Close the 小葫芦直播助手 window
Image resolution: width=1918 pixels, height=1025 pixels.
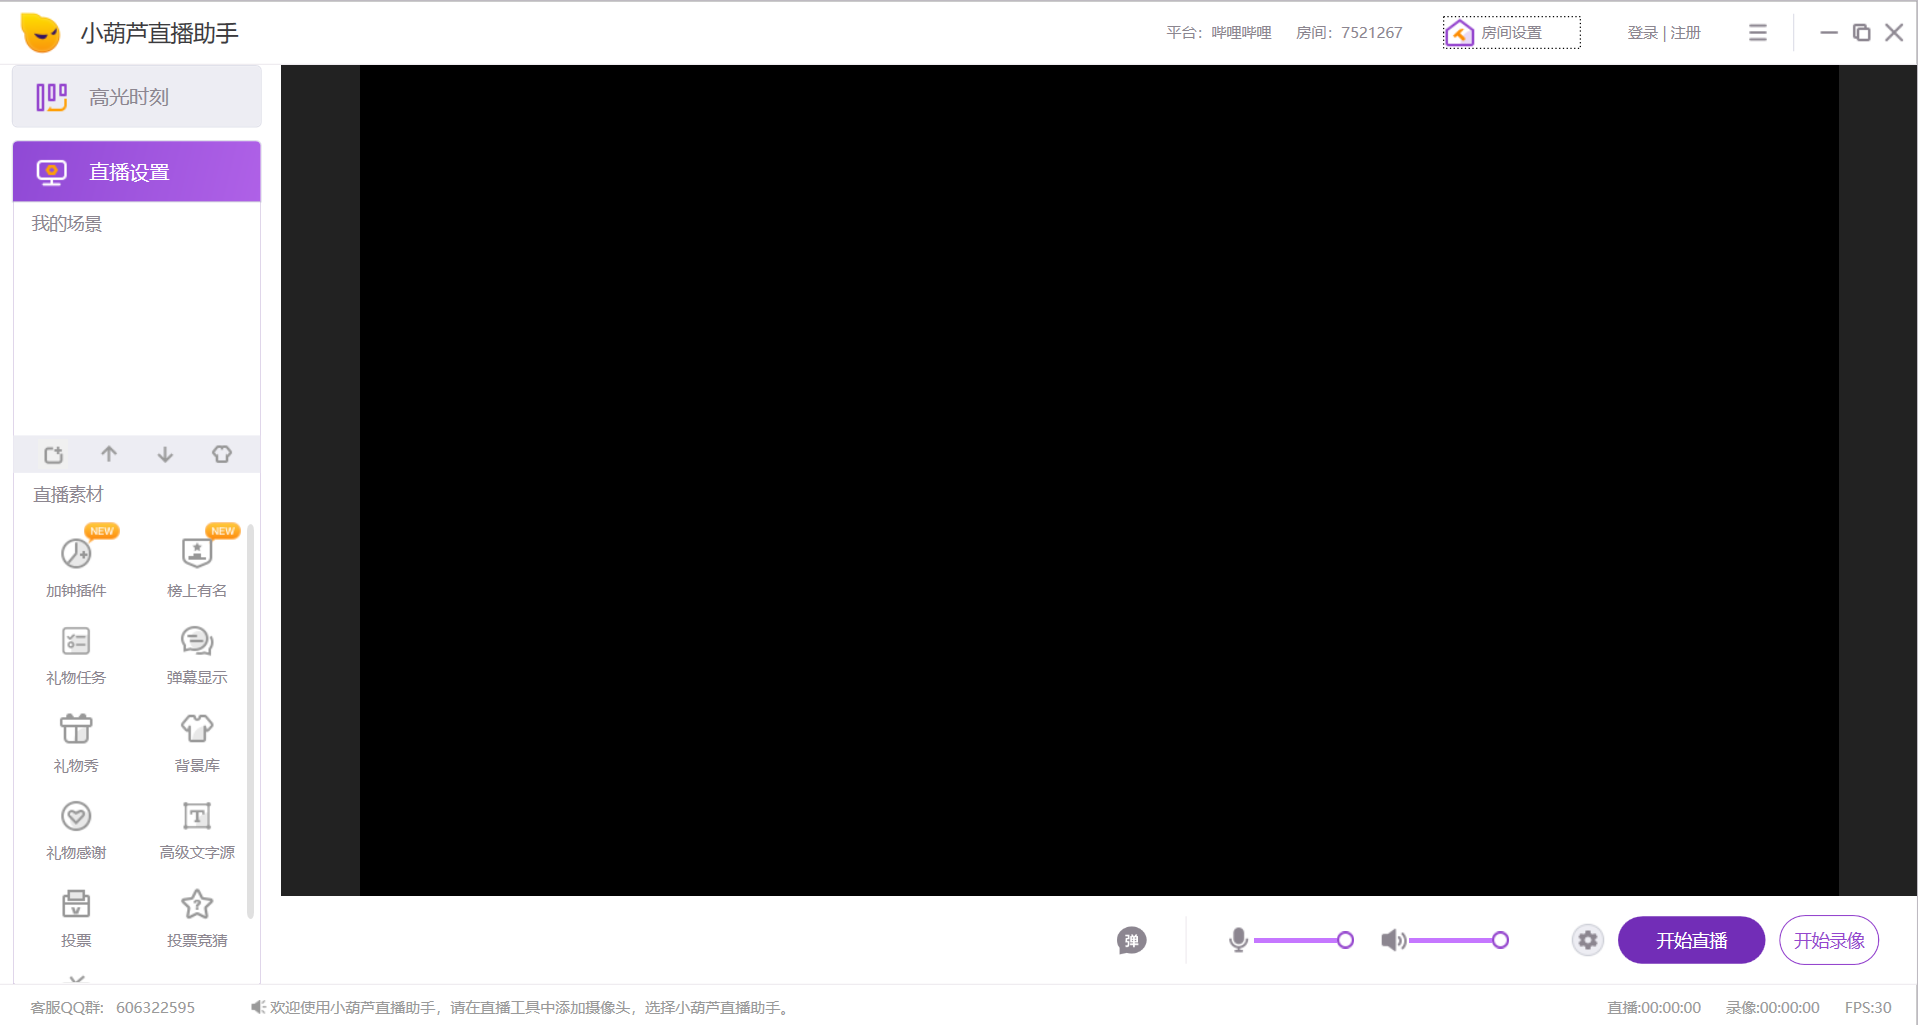pos(1894,33)
